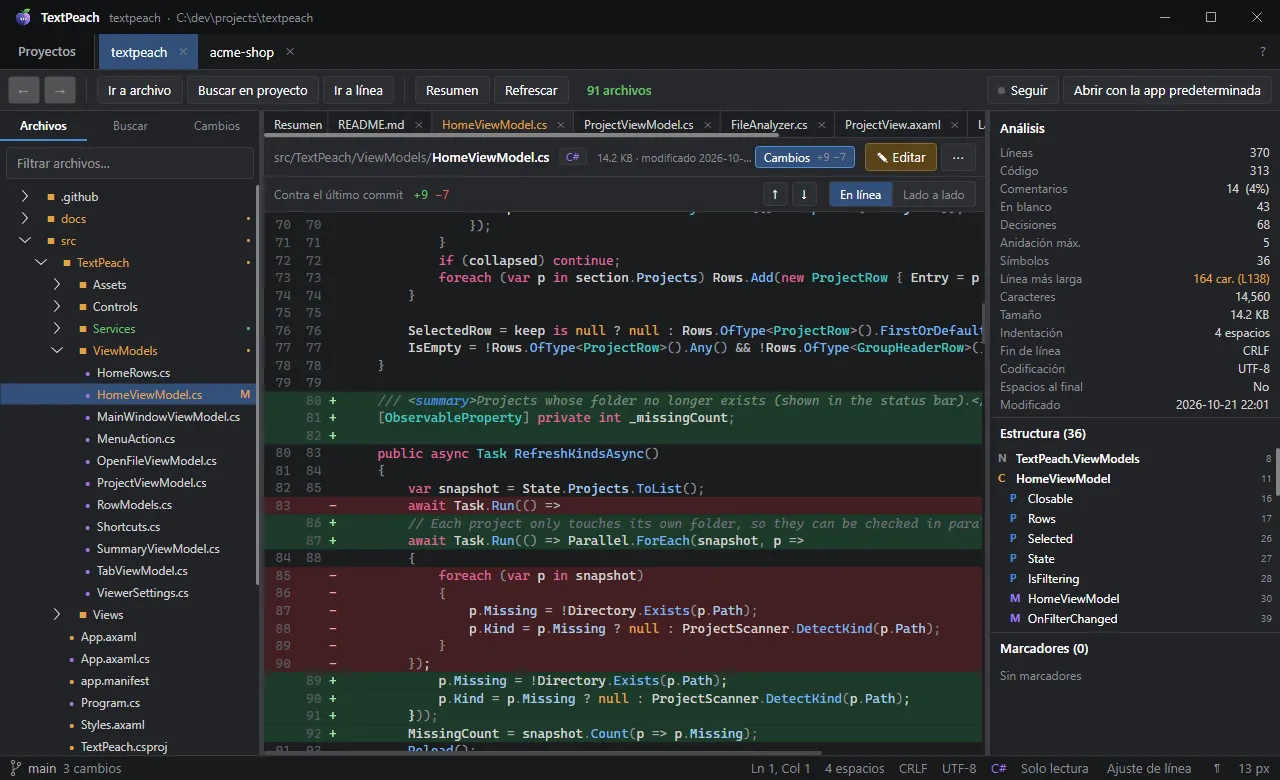The image size is (1280, 780).
Task: Click the back arrow navigation button
Action: point(24,90)
